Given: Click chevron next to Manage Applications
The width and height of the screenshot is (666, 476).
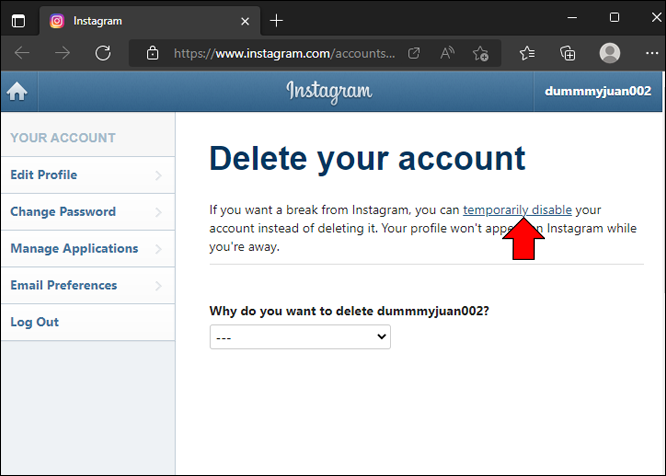Looking at the screenshot, I should click(158, 249).
